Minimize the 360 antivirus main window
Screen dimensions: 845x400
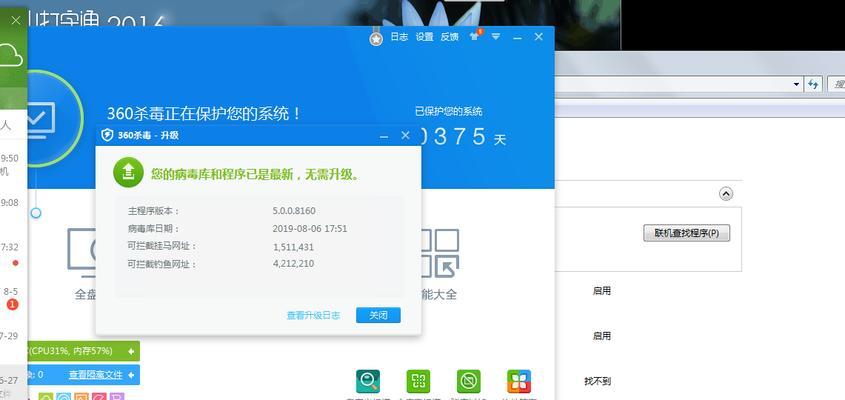click(517, 38)
